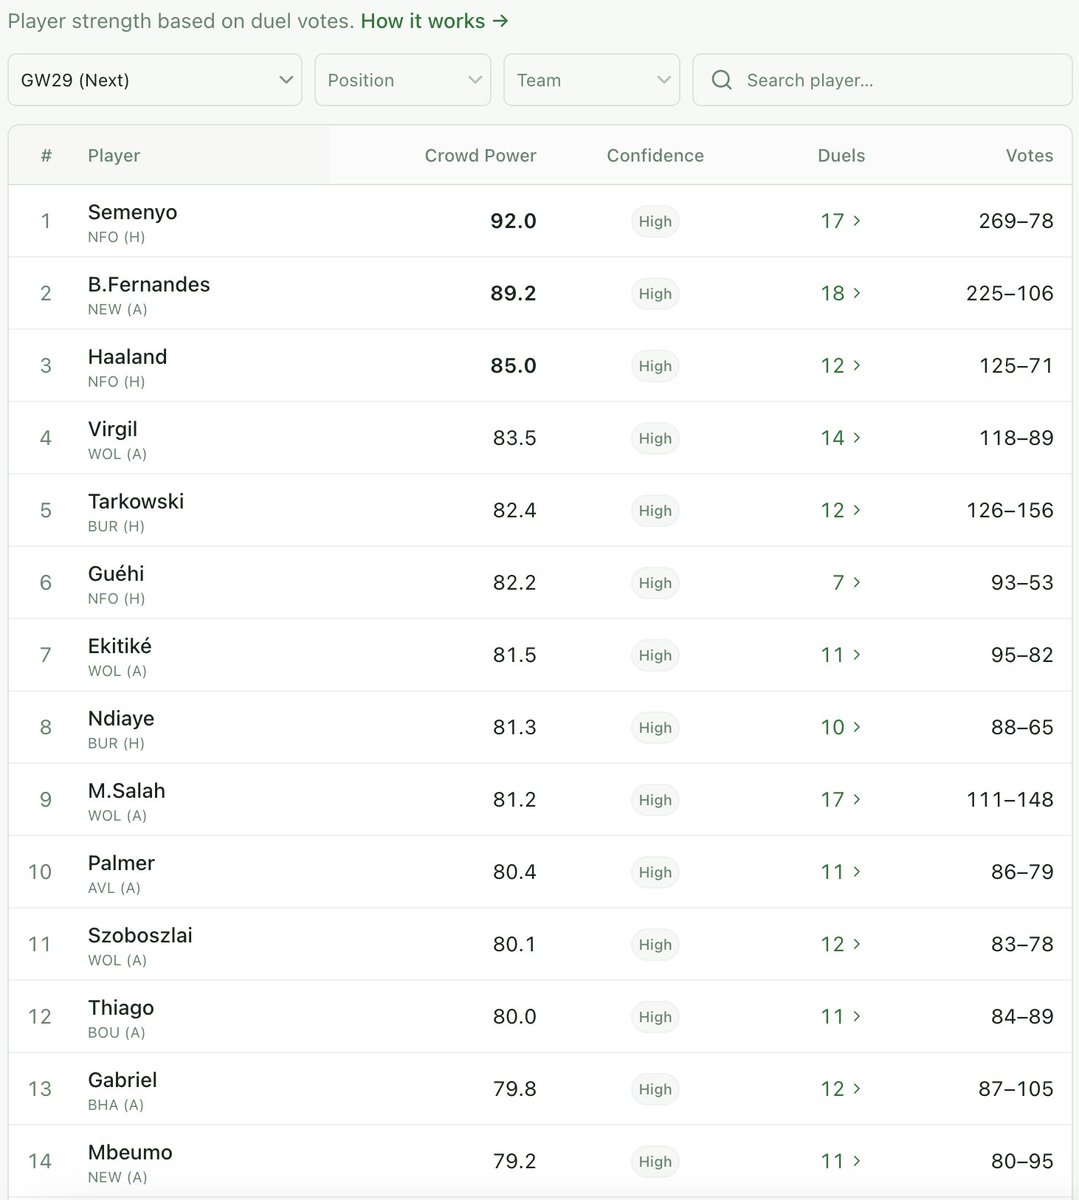The width and height of the screenshot is (1079, 1200).
Task: Open the GW29 gameweek dropdown
Action: coord(155,80)
